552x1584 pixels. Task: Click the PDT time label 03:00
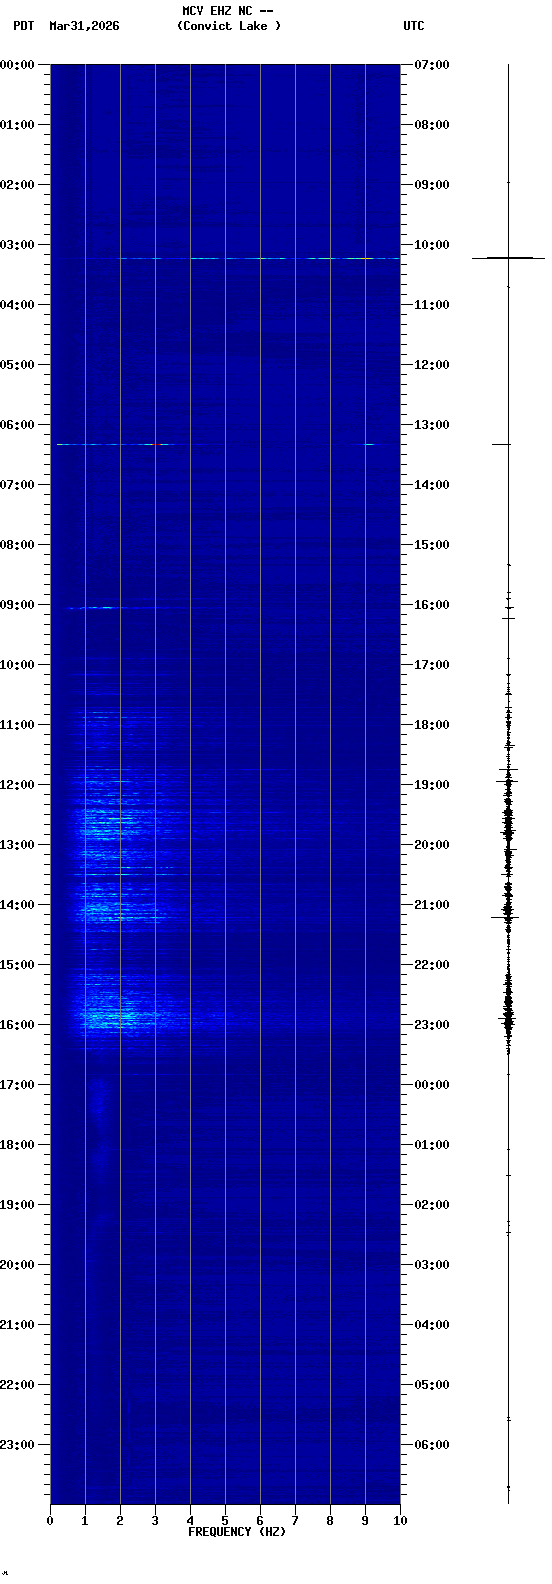point(17,245)
